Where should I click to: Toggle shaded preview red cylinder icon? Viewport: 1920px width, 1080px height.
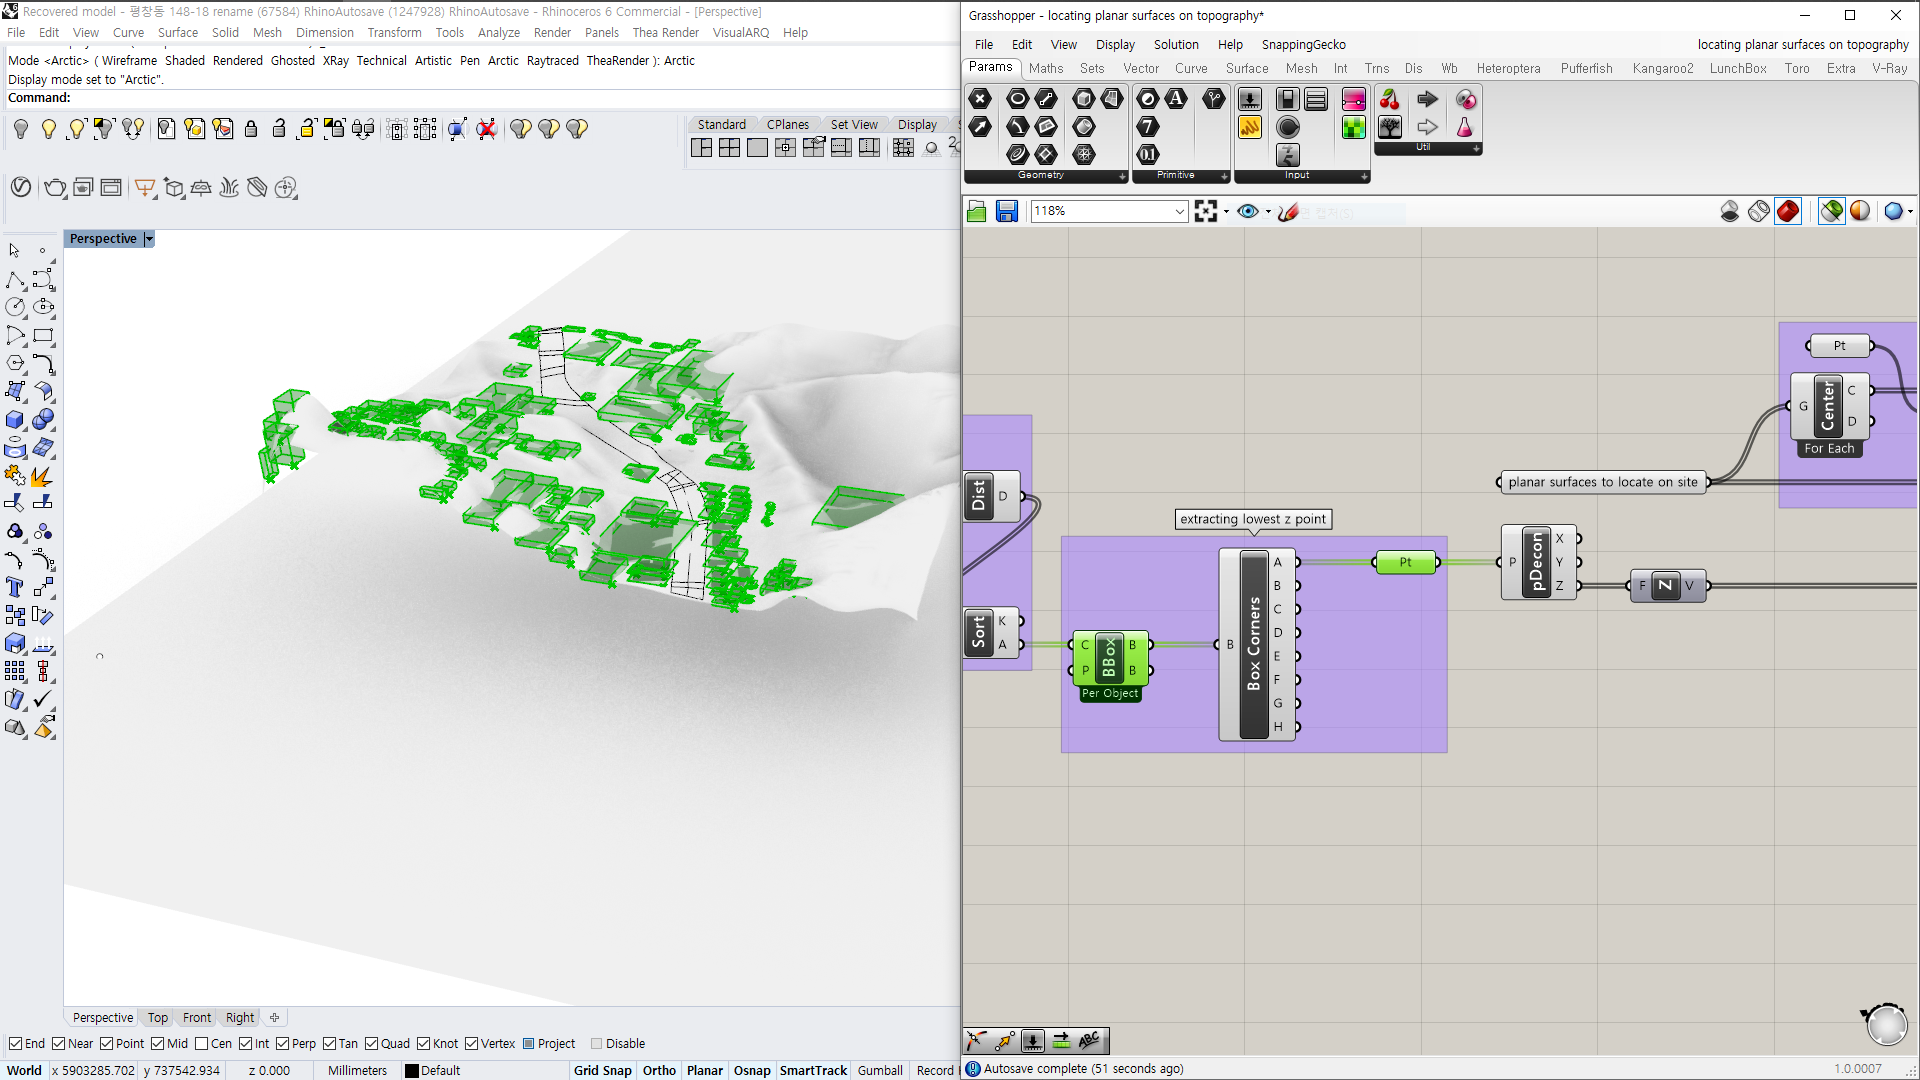pyautogui.click(x=1788, y=211)
